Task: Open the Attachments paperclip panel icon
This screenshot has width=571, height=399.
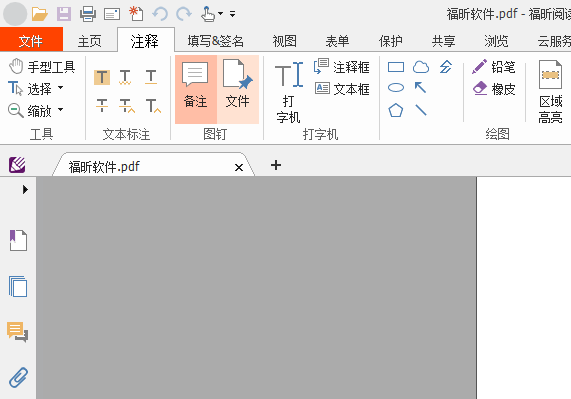Action: [18, 377]
